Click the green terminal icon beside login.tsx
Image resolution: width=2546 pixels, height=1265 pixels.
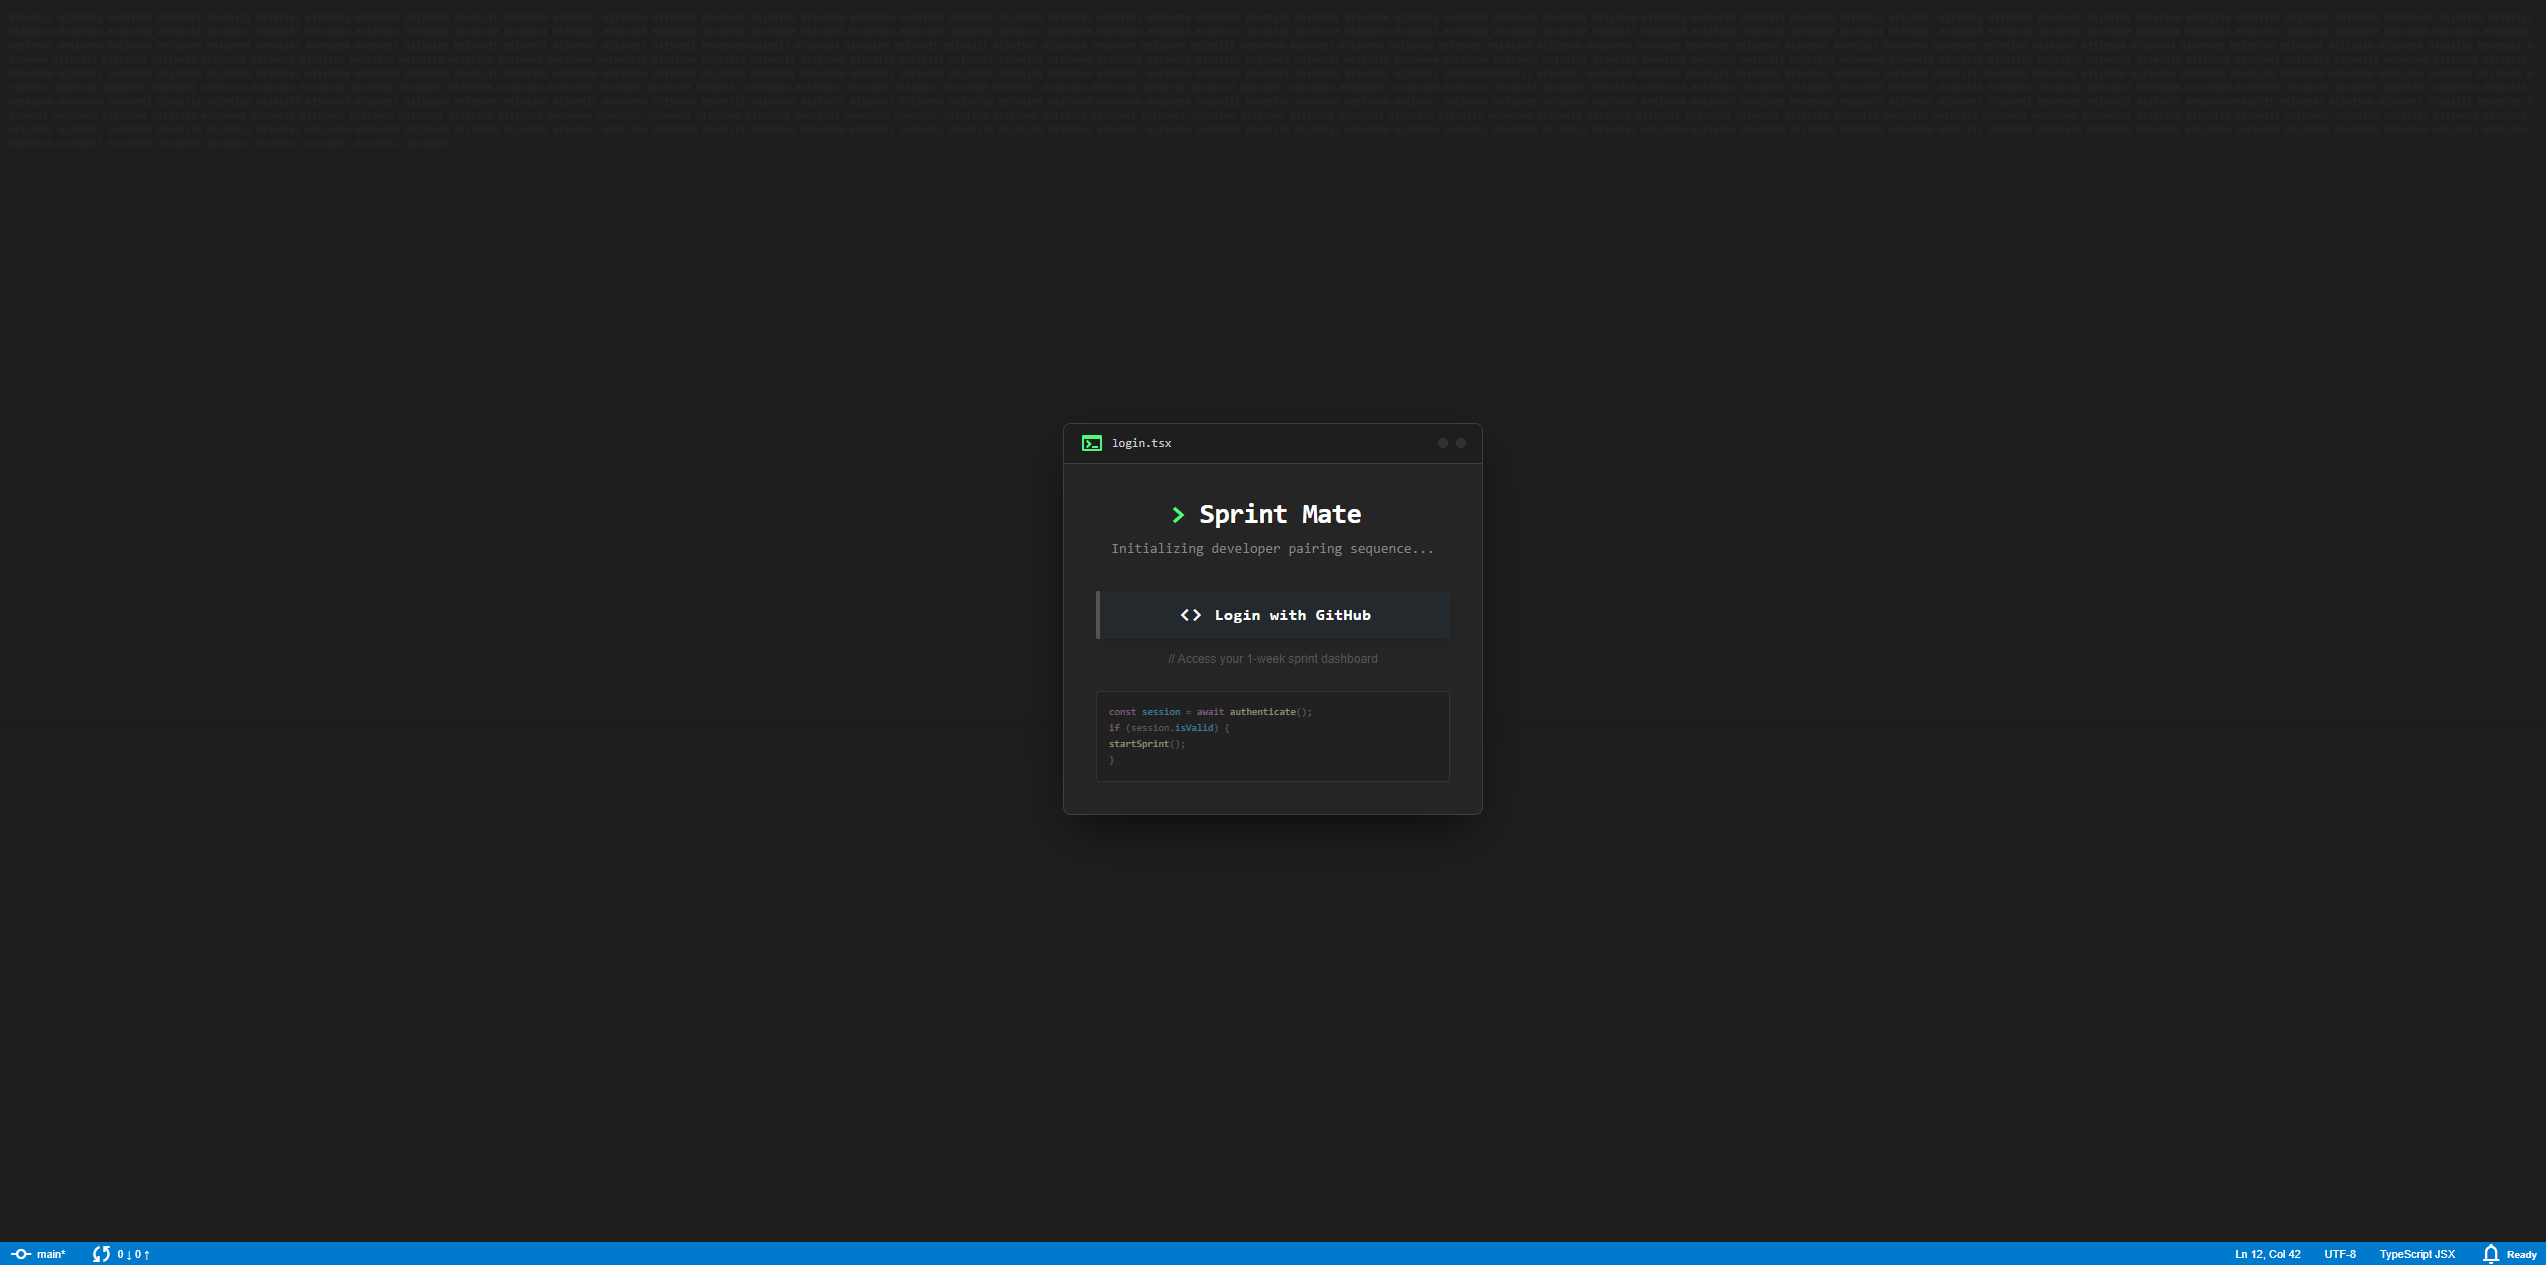(1093, 442)
